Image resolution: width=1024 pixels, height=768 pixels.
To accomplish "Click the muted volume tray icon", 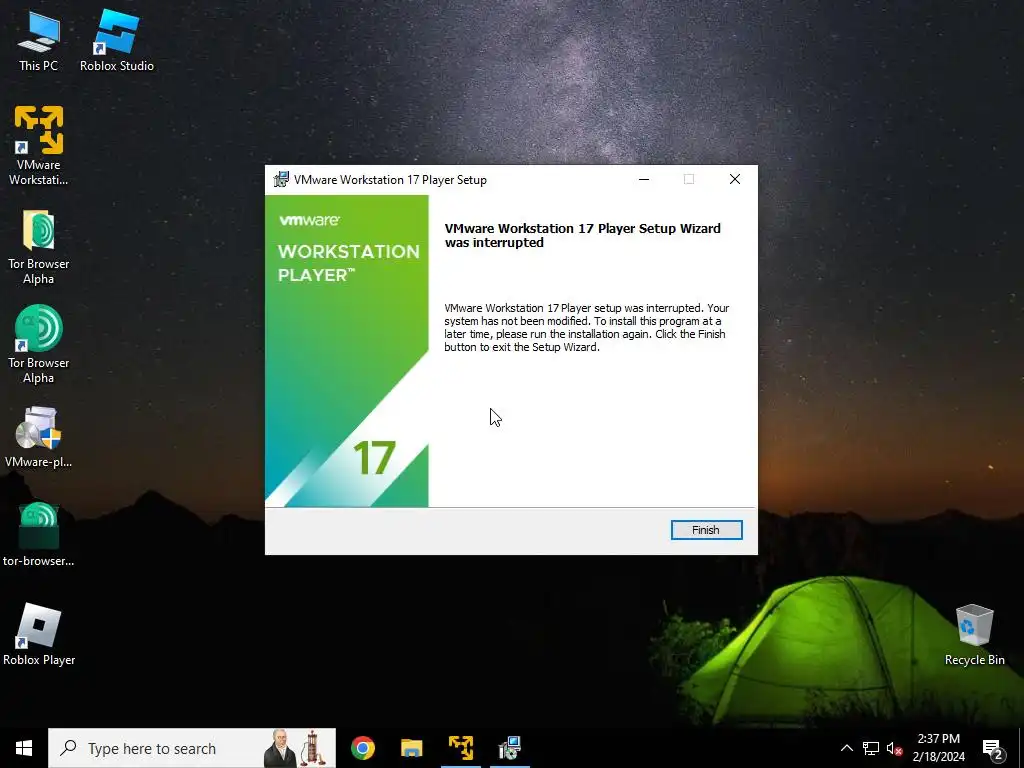I will click(x=894, y=748).
